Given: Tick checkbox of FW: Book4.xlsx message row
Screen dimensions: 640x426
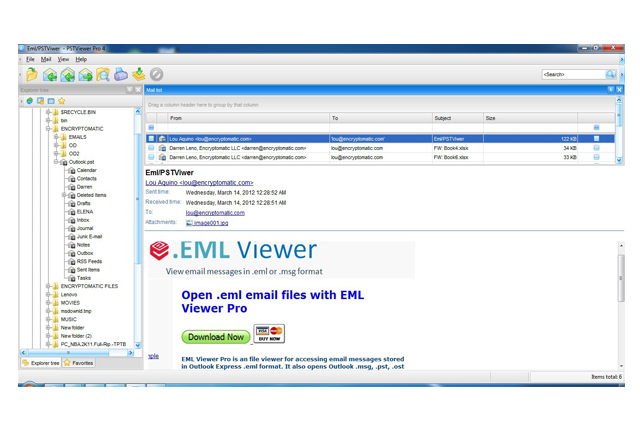Looking at the screenshot, I should [151, 148].
